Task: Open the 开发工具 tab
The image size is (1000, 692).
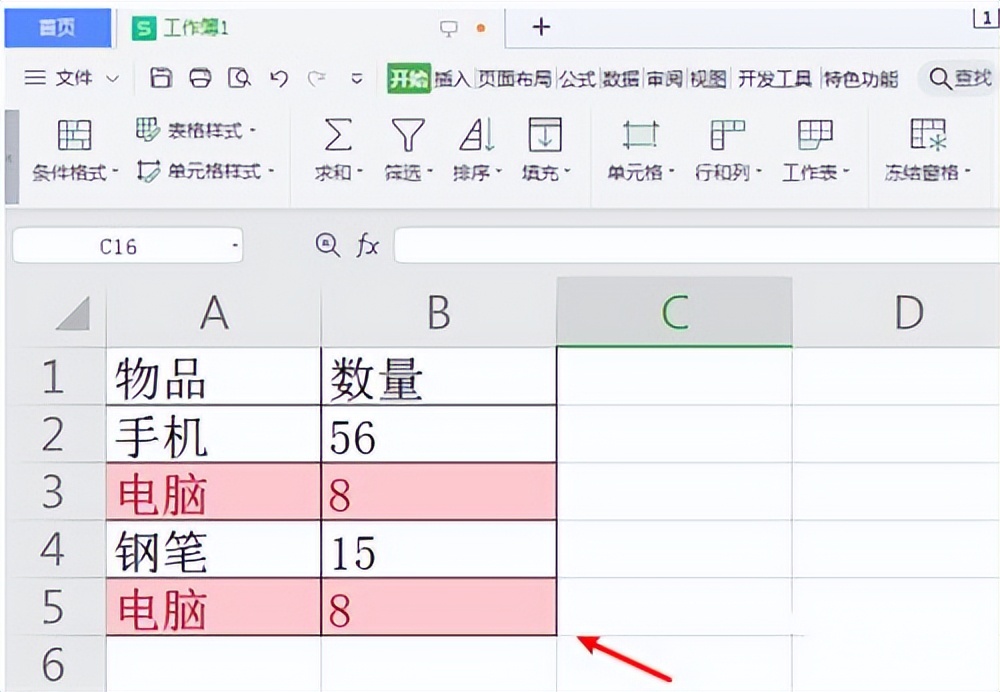Action: (x=775, y=79)
